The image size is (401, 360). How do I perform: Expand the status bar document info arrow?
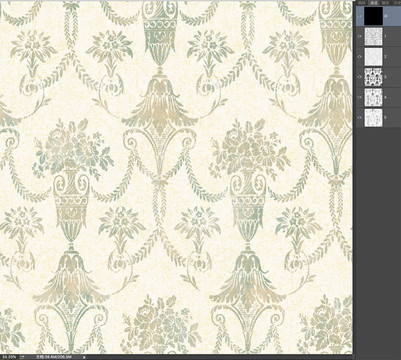click(x=85, y=357)
